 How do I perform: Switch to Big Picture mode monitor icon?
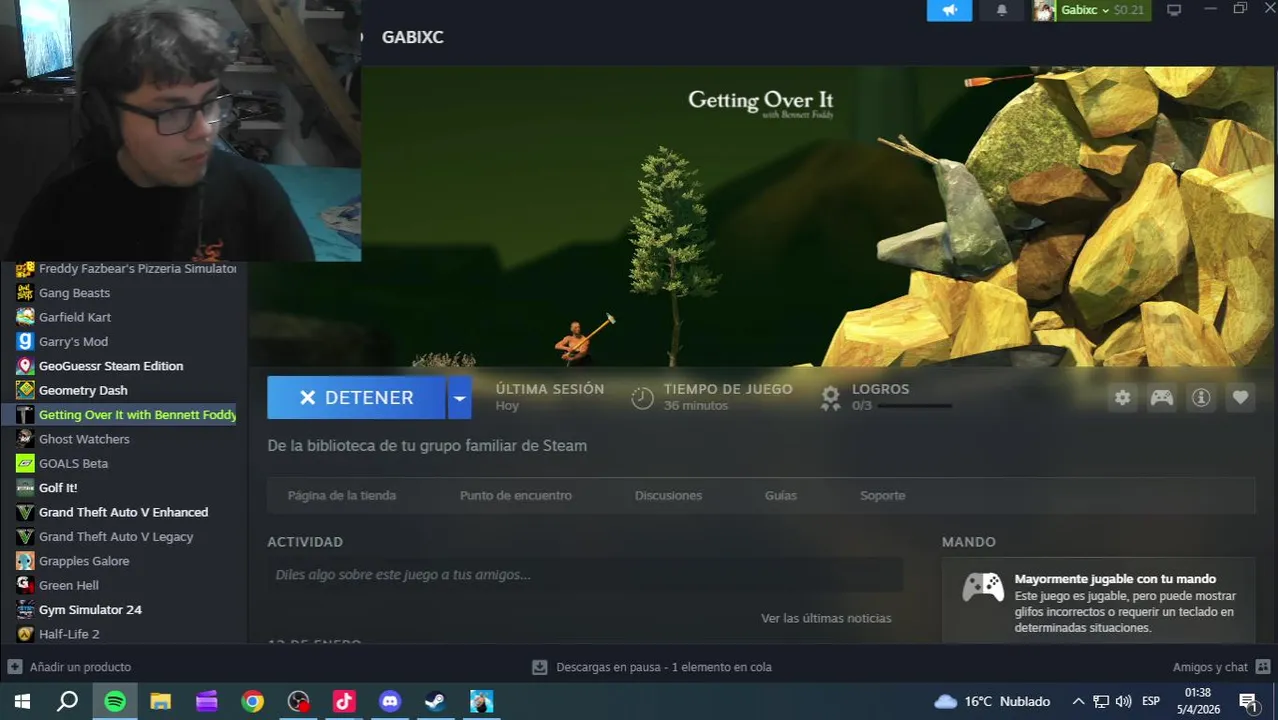(x=1174, y=10)
